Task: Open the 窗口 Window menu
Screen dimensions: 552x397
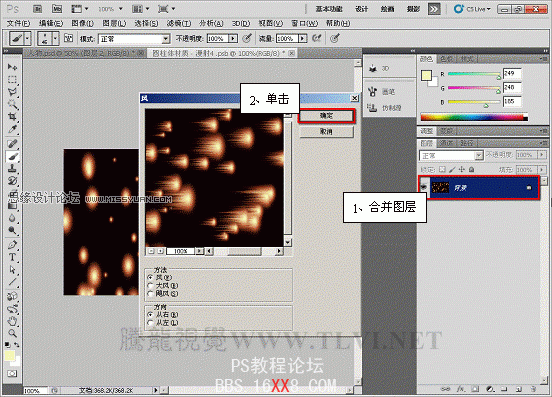Action: click(304, 23)
